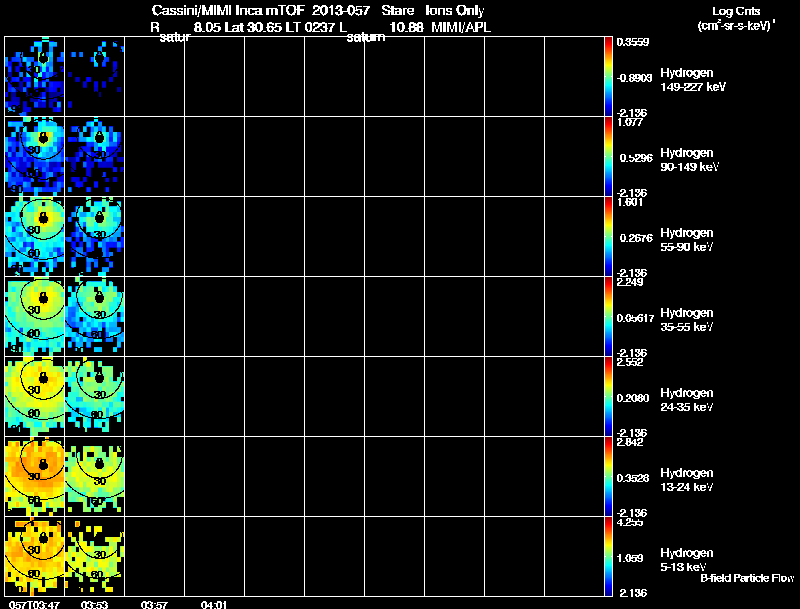
Task: Select the 03:47 image for Hydrogen 90-149 keV
Action: pos(35,157)
